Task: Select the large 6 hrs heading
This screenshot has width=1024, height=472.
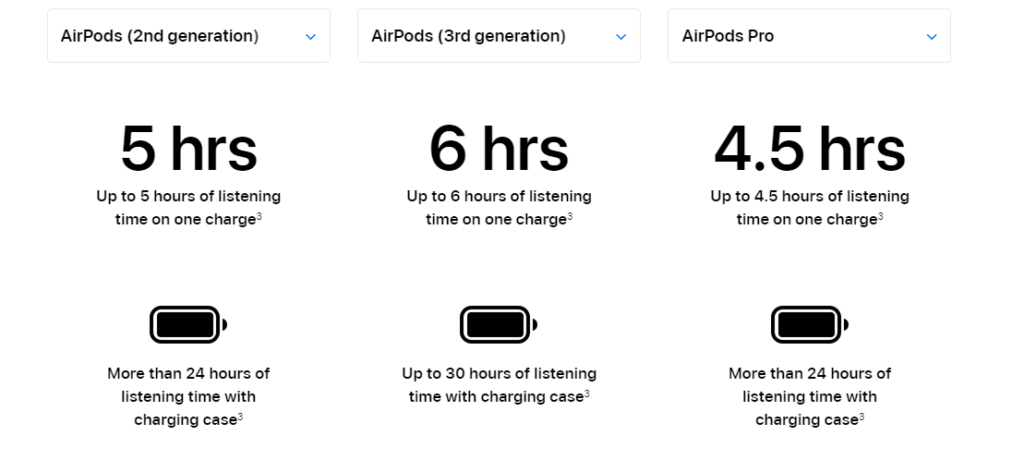Action: click(499, 149)
